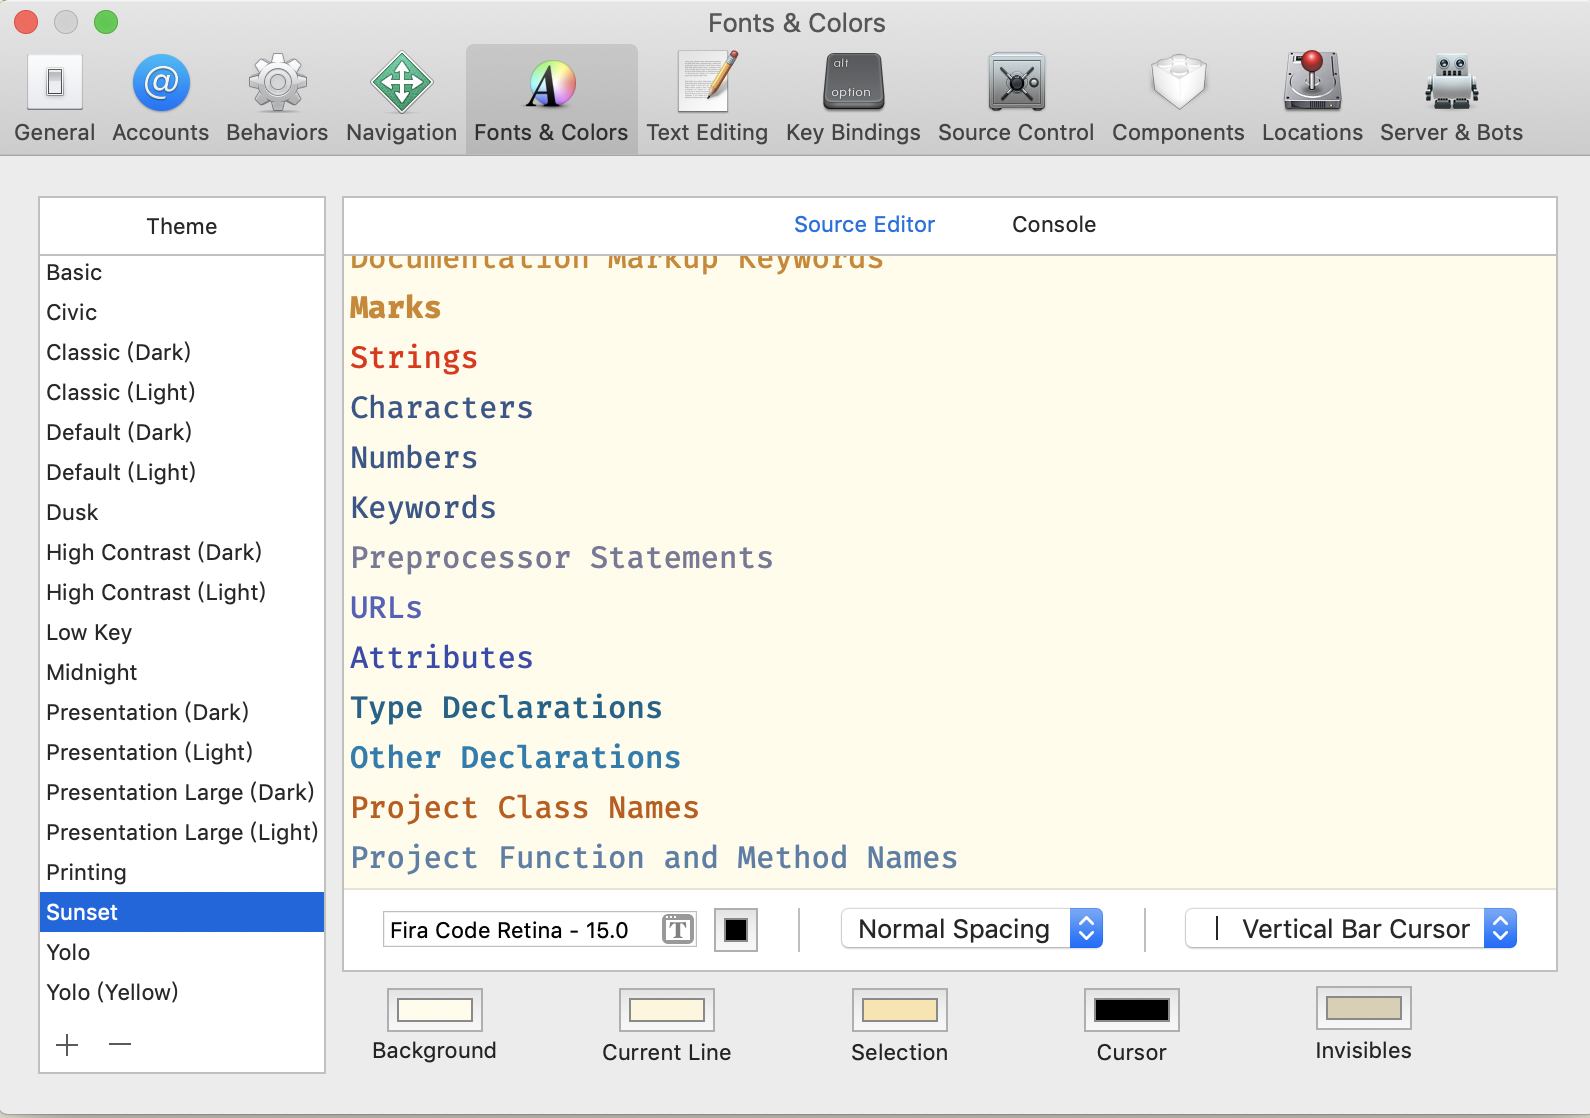Open the Invisibles color well

(1364, 1008)
